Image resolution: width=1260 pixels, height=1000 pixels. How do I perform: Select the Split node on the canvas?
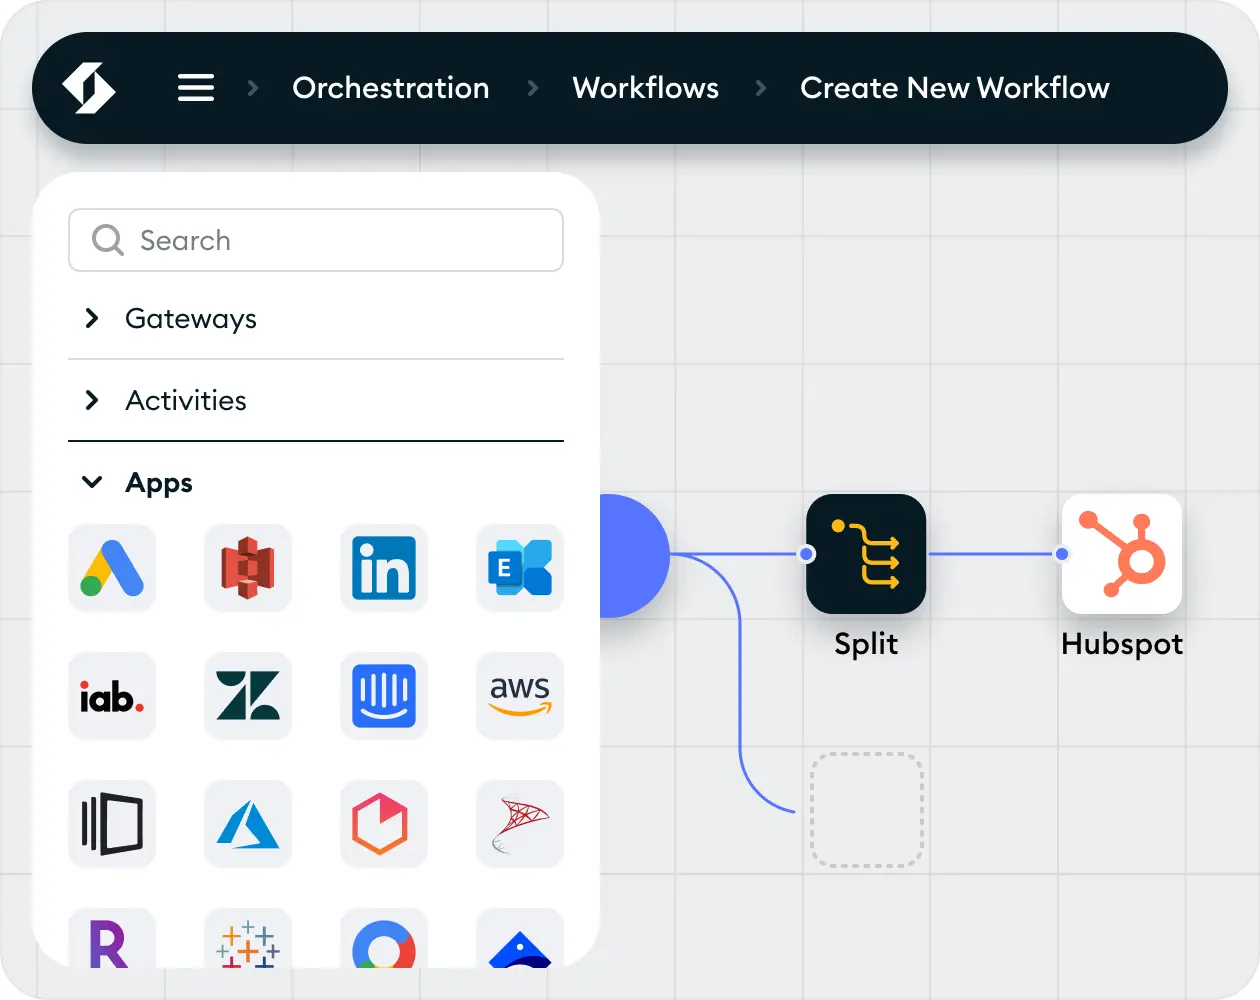(866, 554)
